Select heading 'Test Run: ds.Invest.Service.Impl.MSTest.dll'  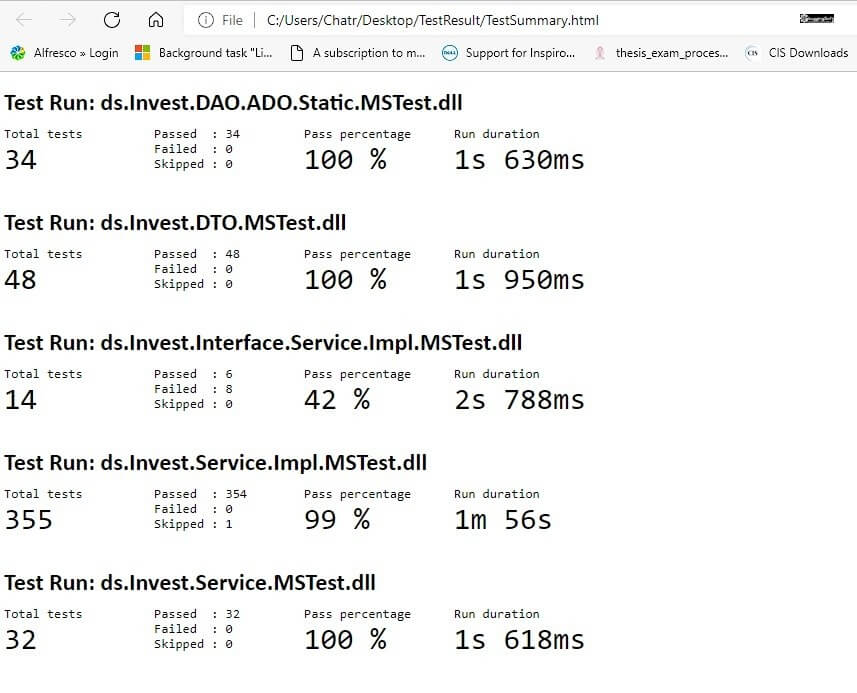tap(215, 463)
